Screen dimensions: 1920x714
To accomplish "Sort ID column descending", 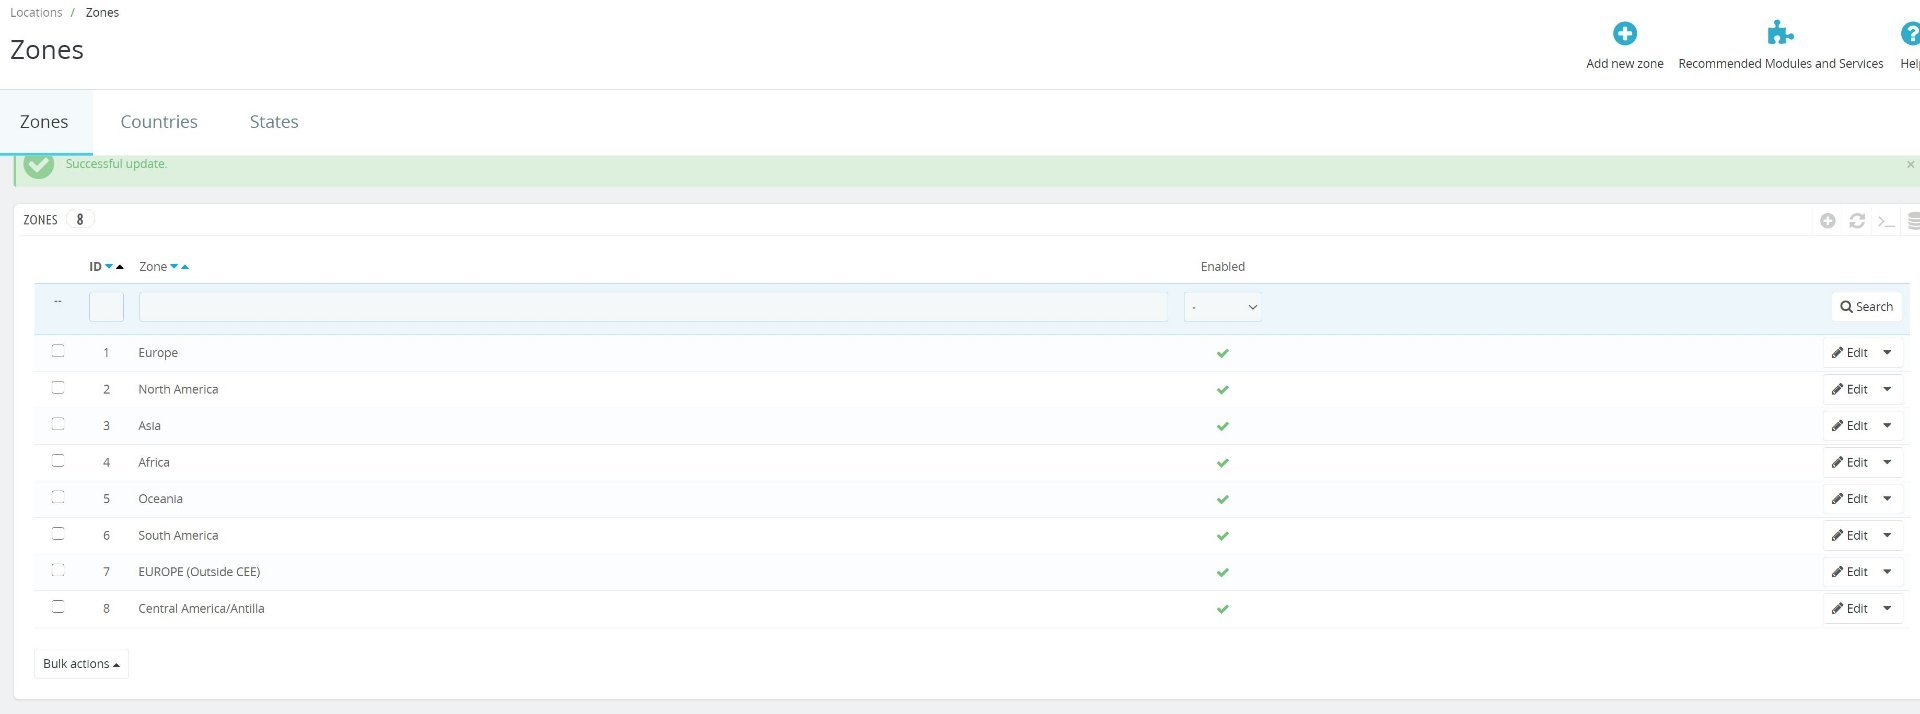I will coord(109,267).
